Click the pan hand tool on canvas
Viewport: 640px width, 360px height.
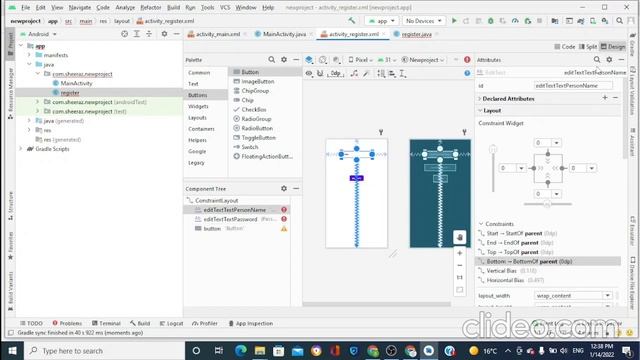[460, 237]
